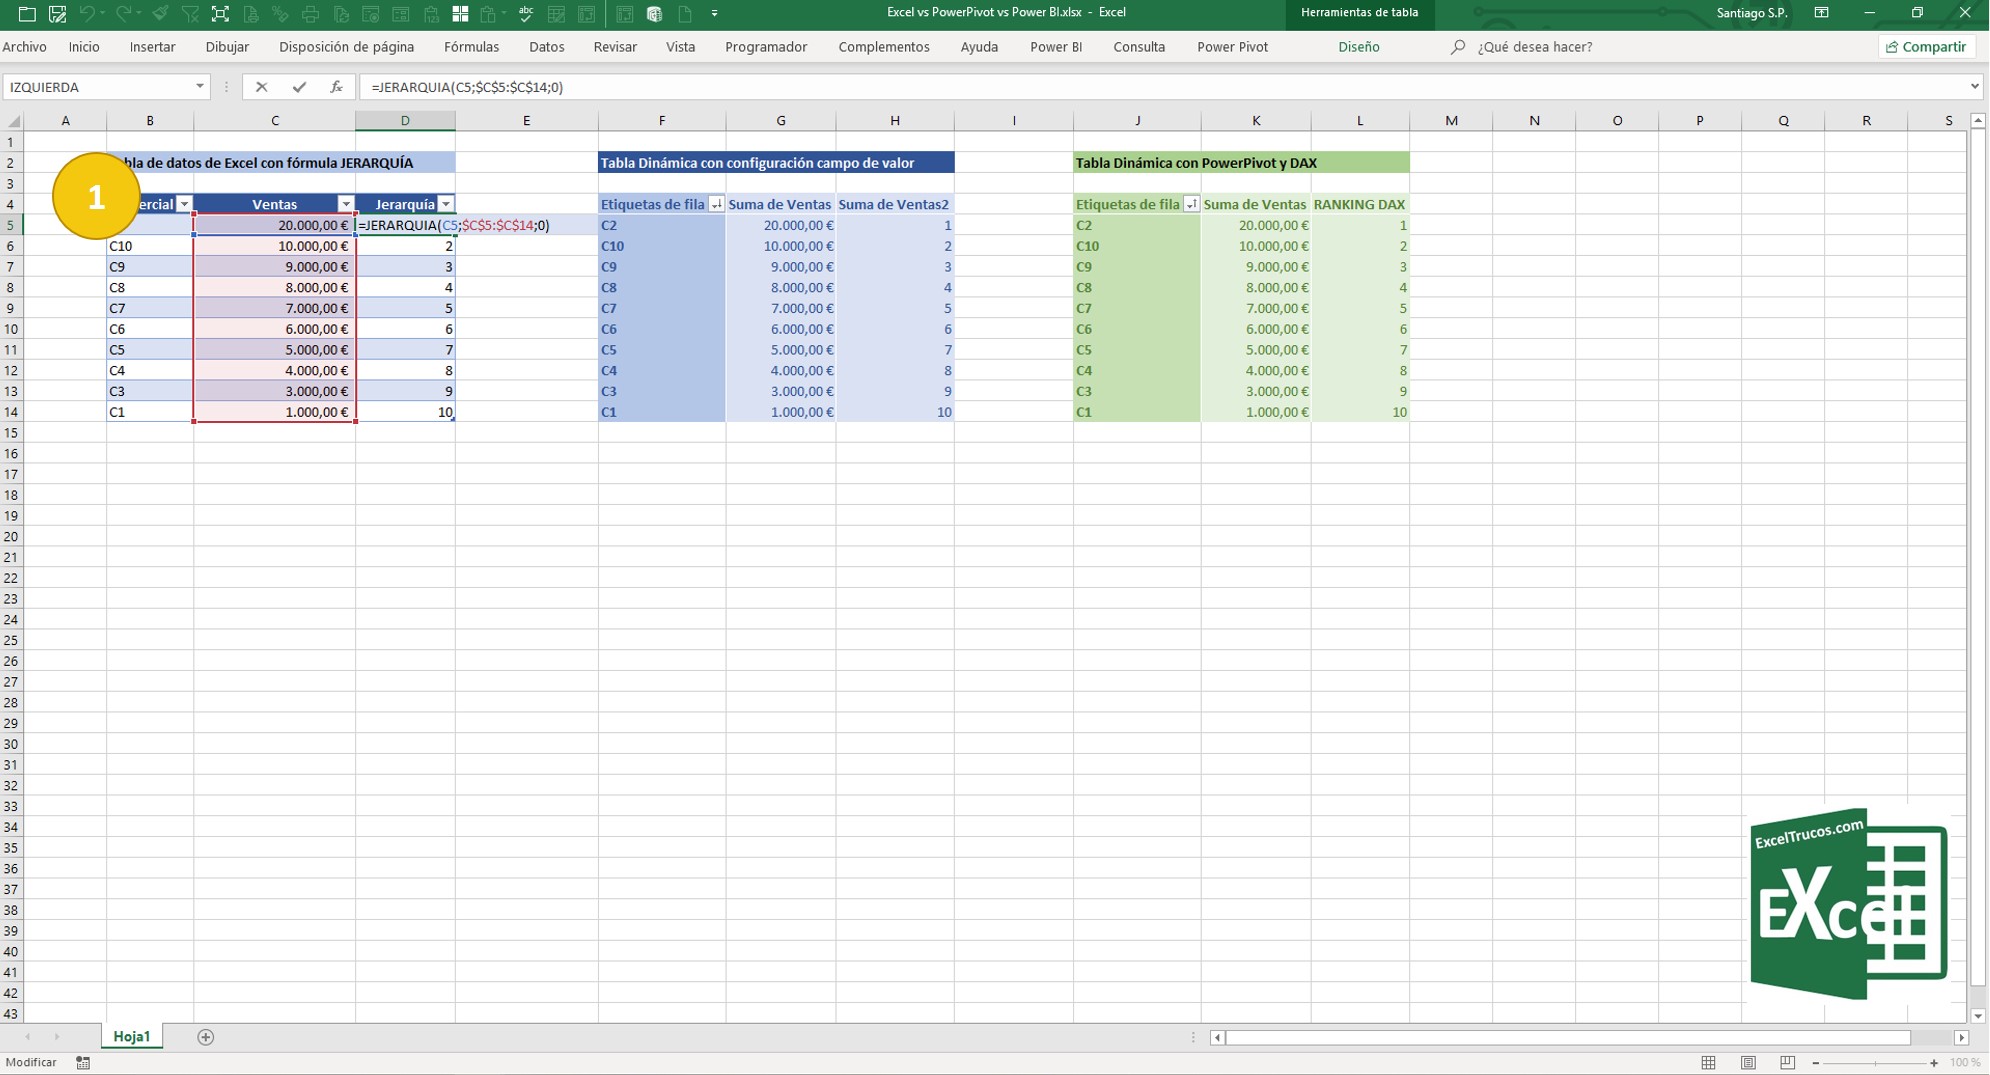The image size is (1990, 1075).
Task: Open the Jerarquía column filter dropdown
Action: (446, 204)
